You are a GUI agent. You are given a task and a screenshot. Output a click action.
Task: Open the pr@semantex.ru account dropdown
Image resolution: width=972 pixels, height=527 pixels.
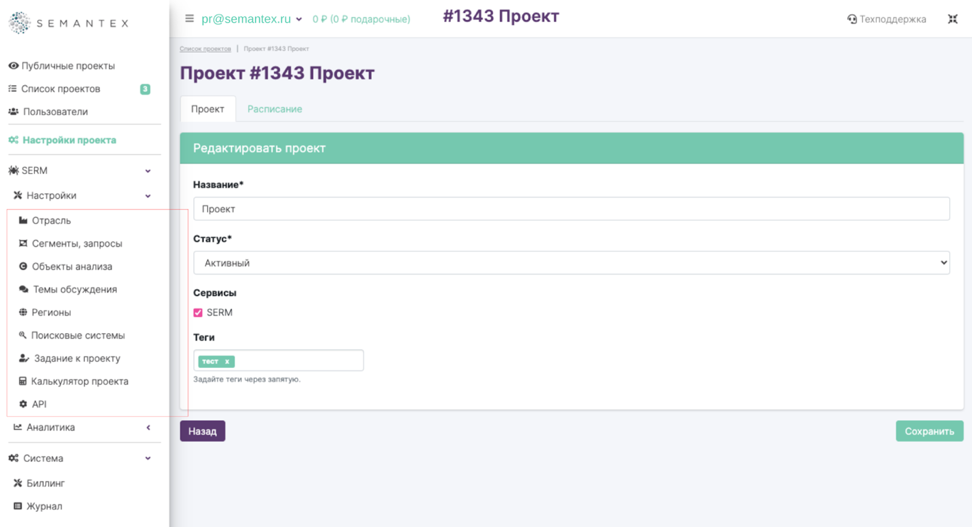[x=251, y=19]
